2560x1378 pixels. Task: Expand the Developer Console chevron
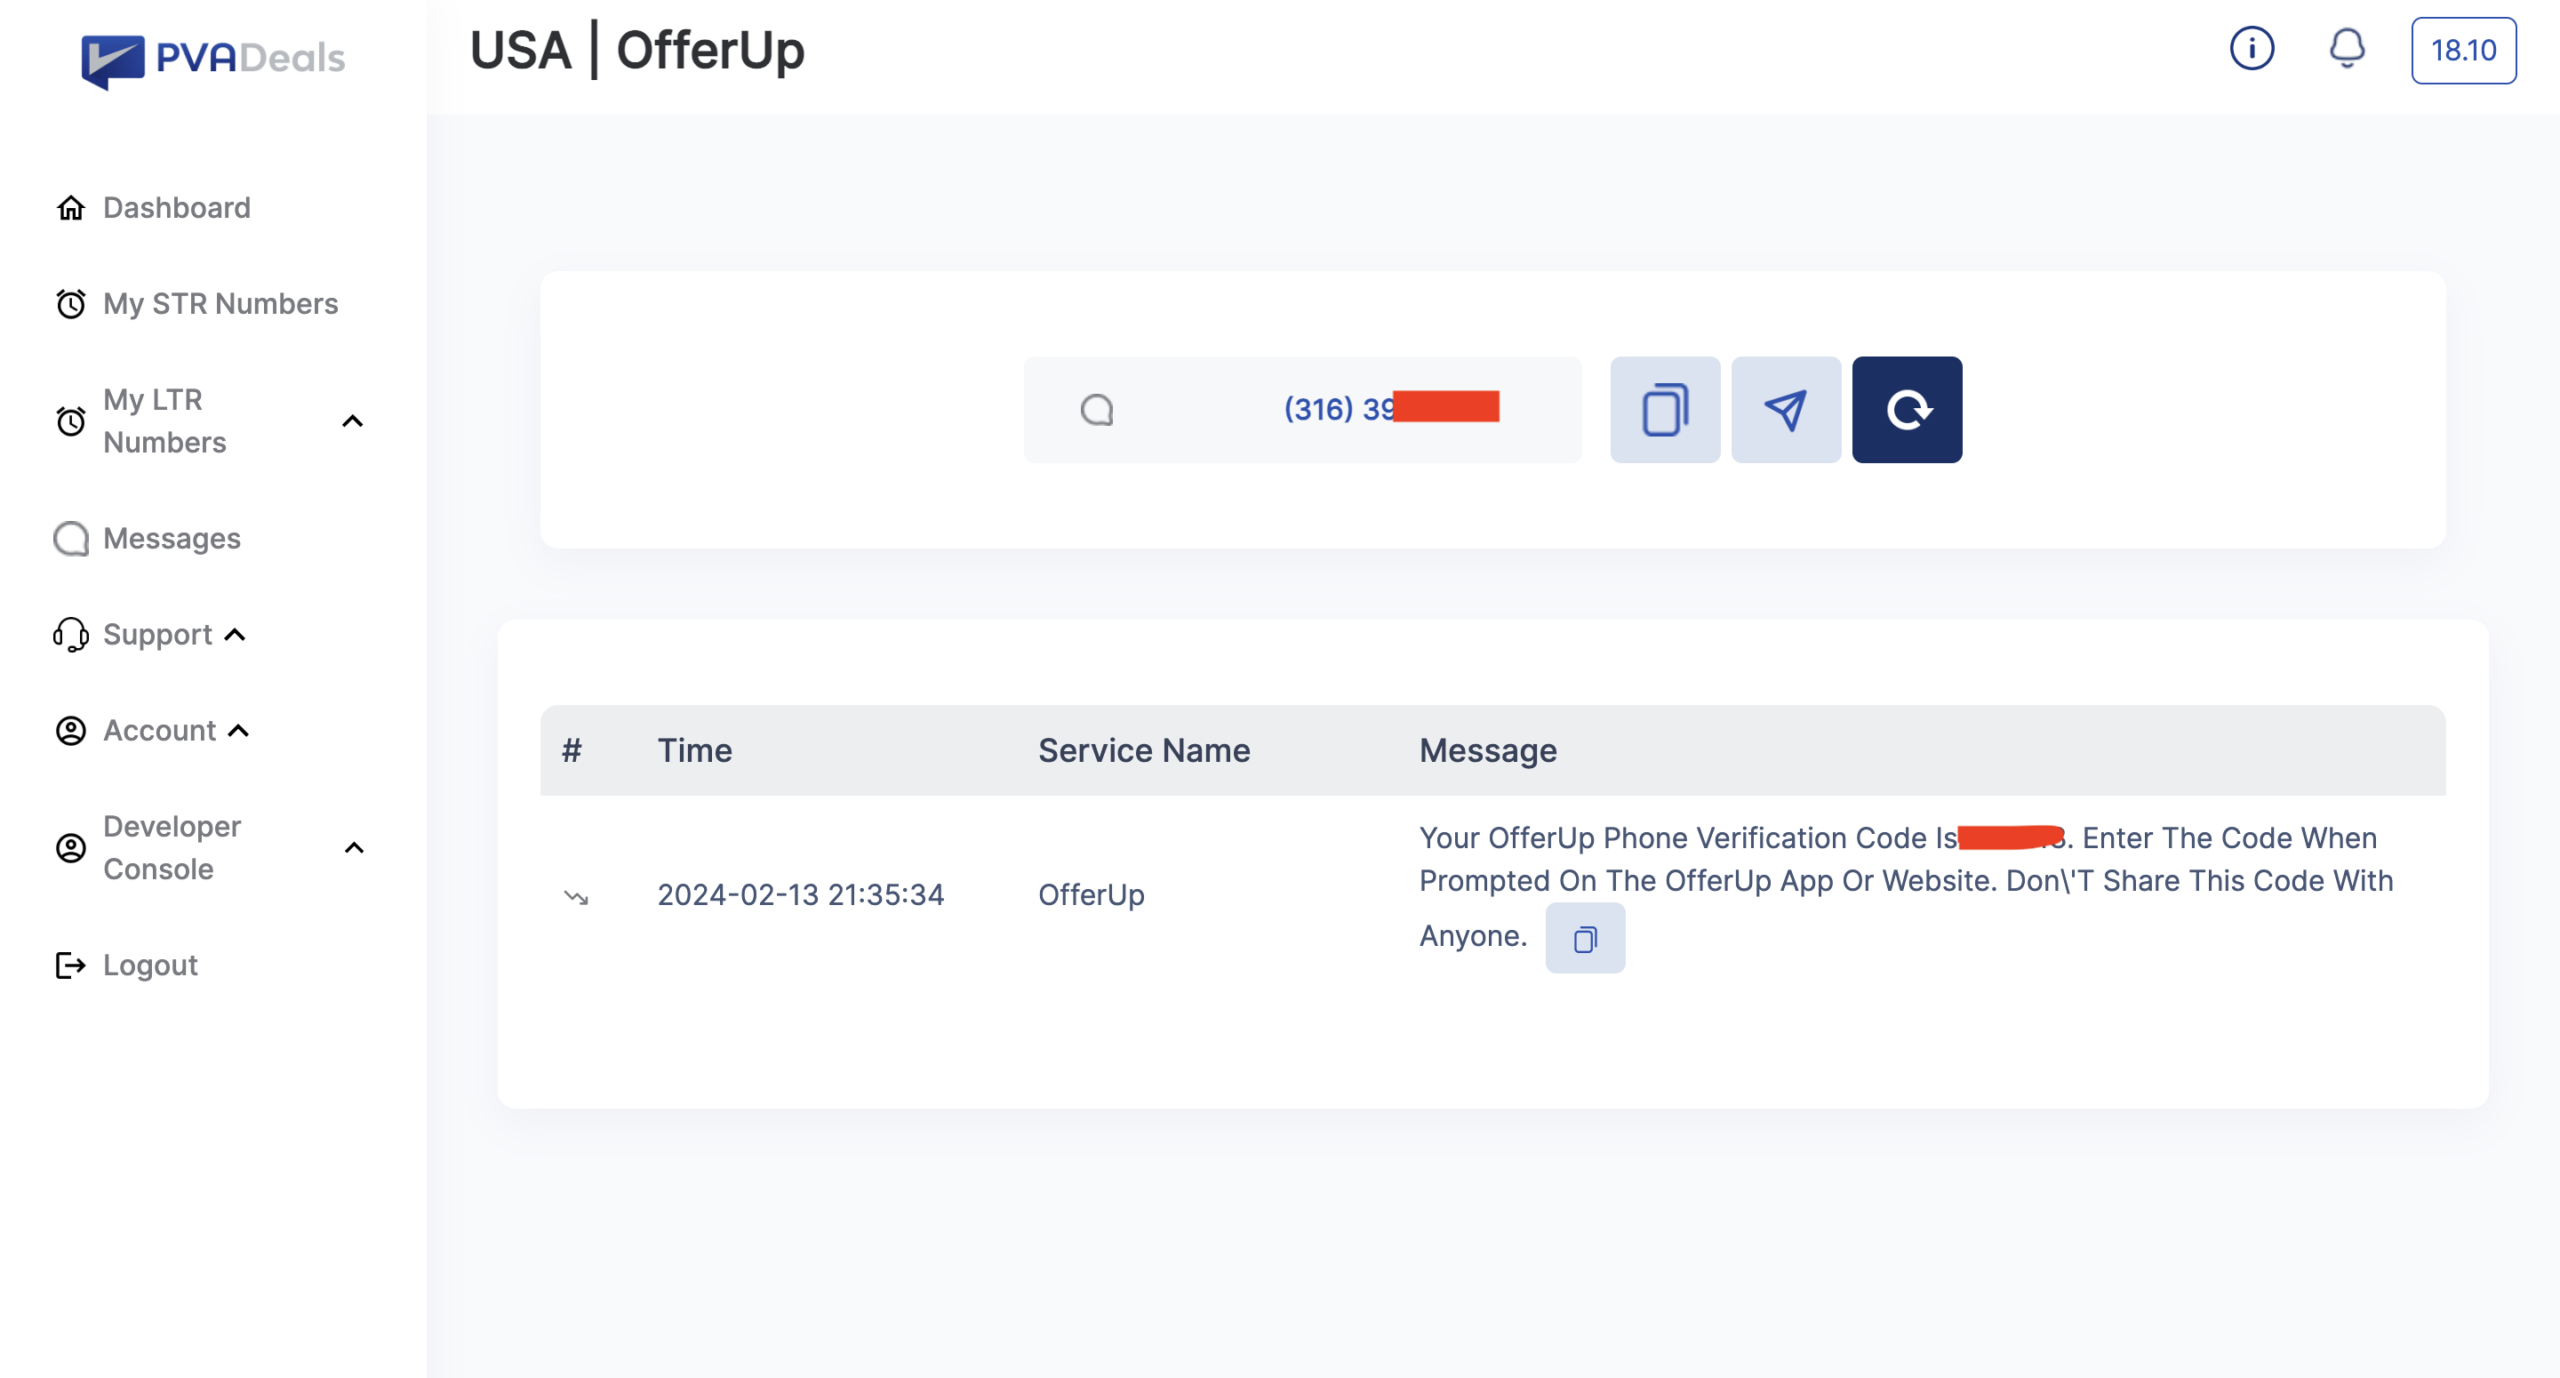[354, 848]
